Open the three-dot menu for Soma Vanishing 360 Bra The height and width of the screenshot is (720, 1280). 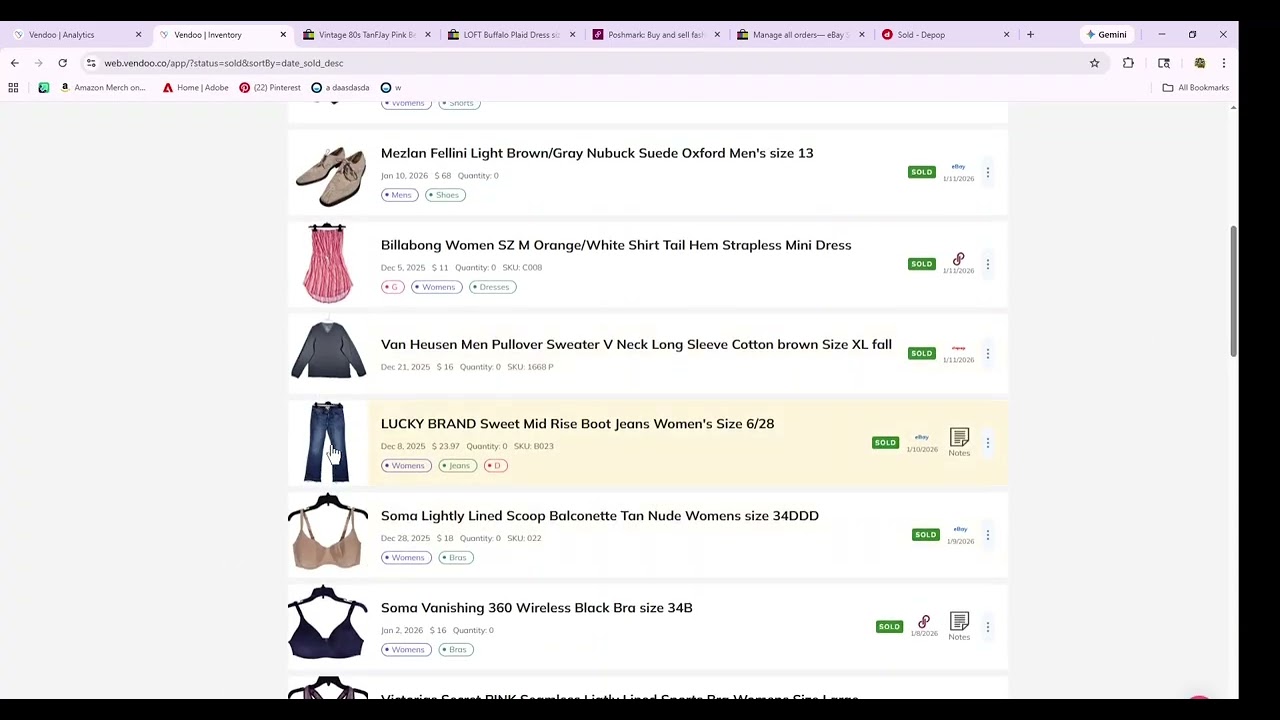(987, 627)
